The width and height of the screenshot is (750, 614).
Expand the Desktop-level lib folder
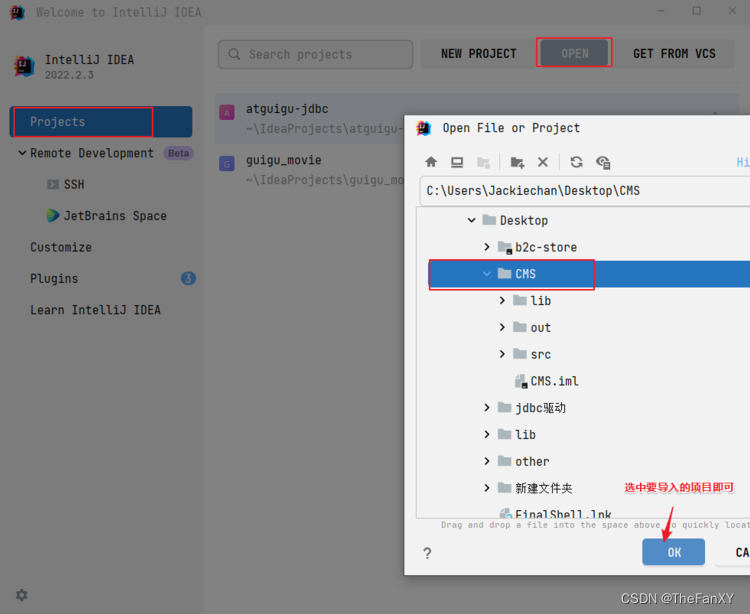[x=487, y=434]
